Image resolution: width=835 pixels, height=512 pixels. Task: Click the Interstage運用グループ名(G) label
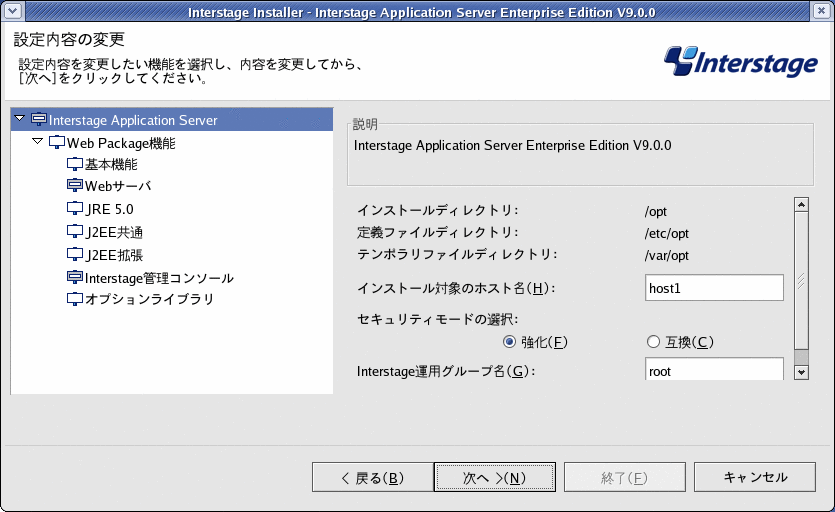pos(446,371)
